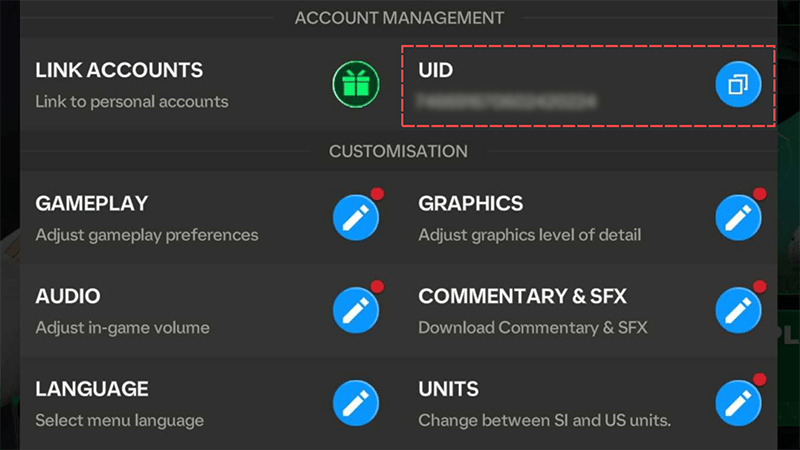Click the green gift icon for Link Accounts
This screenshot has height=450, width=800.
tap(356, 84)
